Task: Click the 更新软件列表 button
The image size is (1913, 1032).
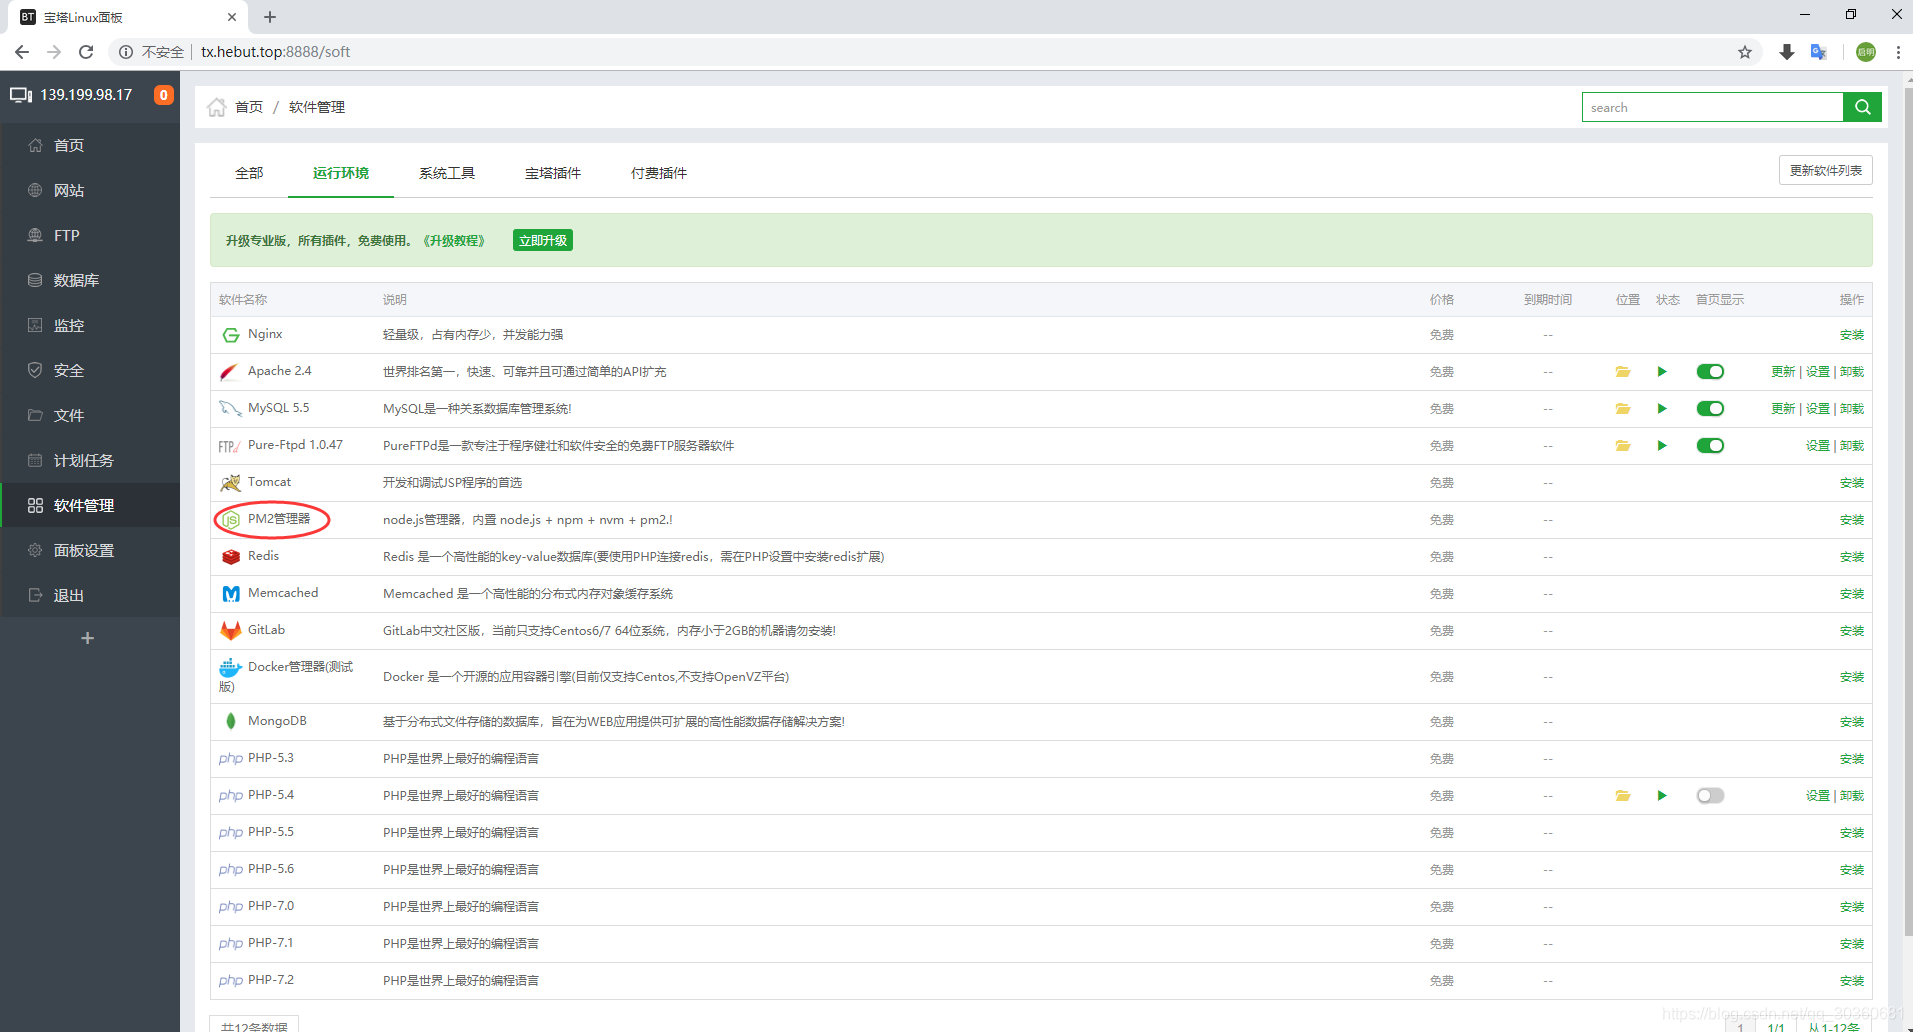Action: 1826,170
